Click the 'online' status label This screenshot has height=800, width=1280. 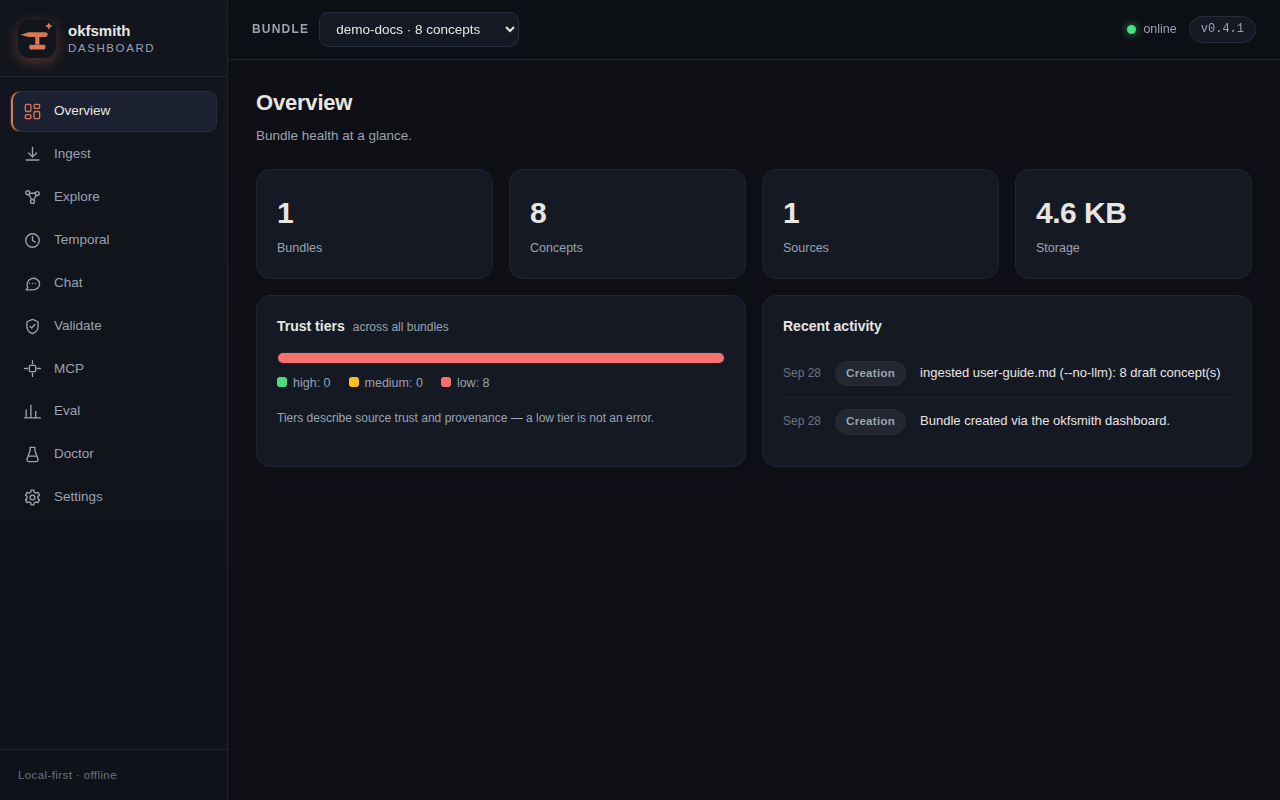[x=1160, y=29]
